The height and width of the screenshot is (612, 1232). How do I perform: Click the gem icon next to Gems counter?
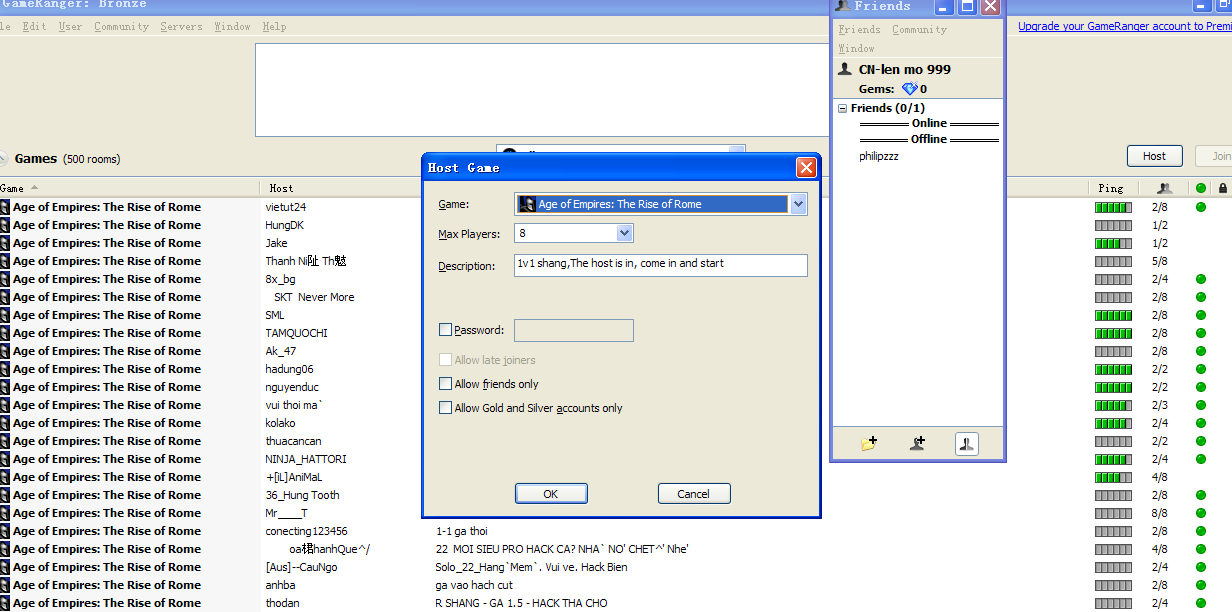(x=910, y=88)
